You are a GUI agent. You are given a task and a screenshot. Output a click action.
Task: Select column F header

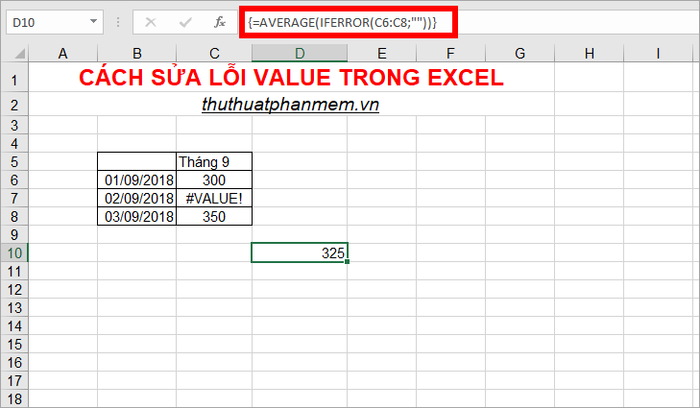(451, 54)
